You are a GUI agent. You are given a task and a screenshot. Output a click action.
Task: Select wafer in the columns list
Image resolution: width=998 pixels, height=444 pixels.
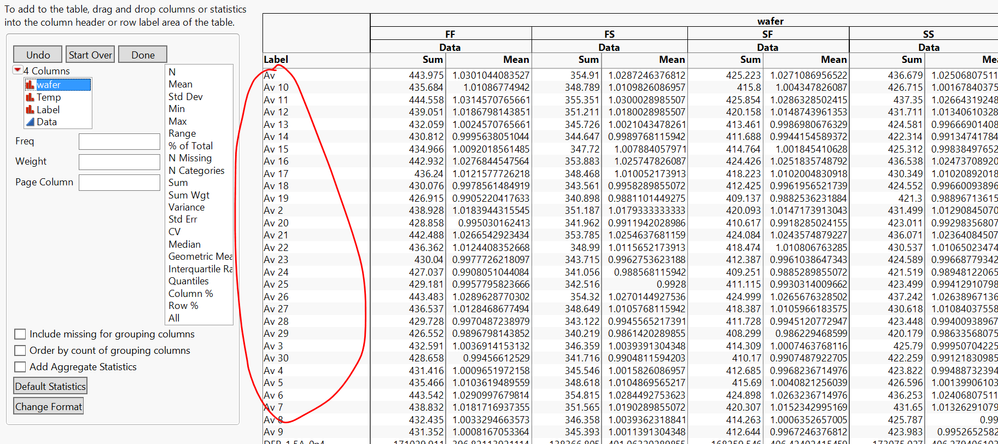[x=49, y=85]
